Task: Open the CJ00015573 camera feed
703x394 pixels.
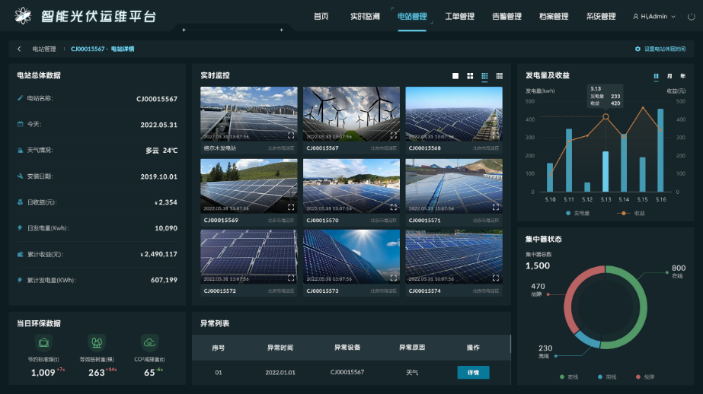Action: tap(352, 257)
